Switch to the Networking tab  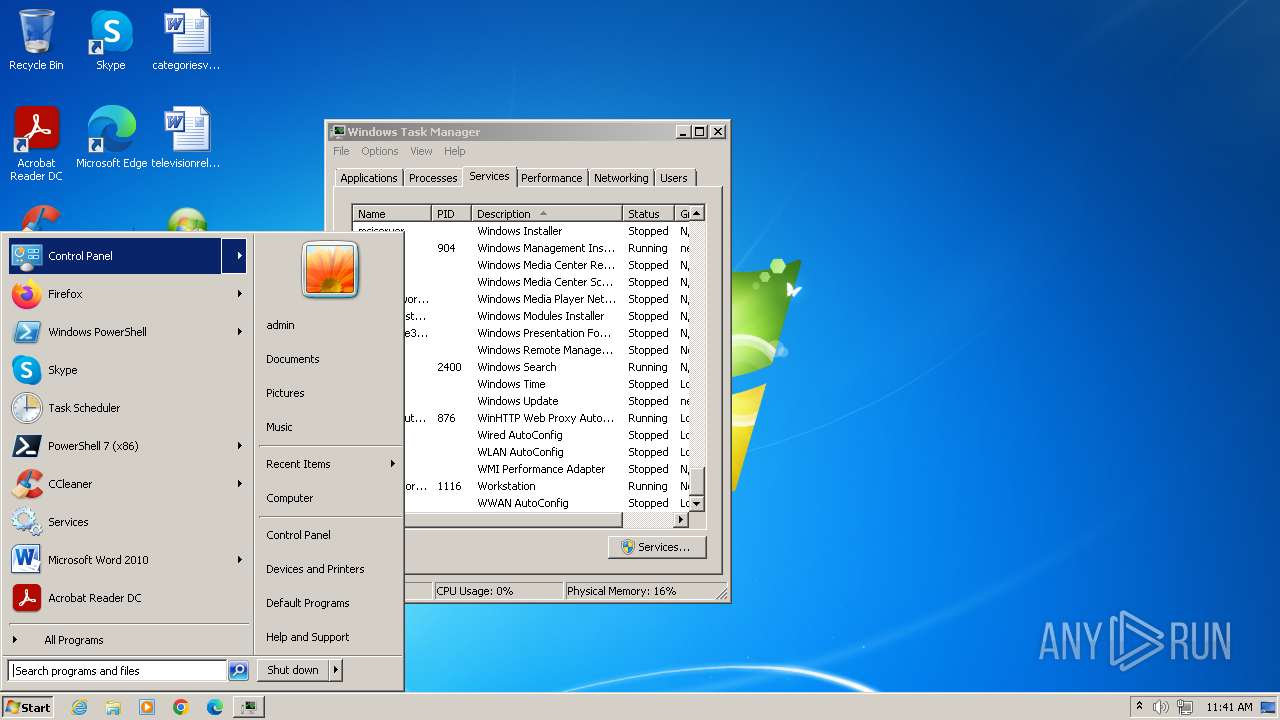621,178
